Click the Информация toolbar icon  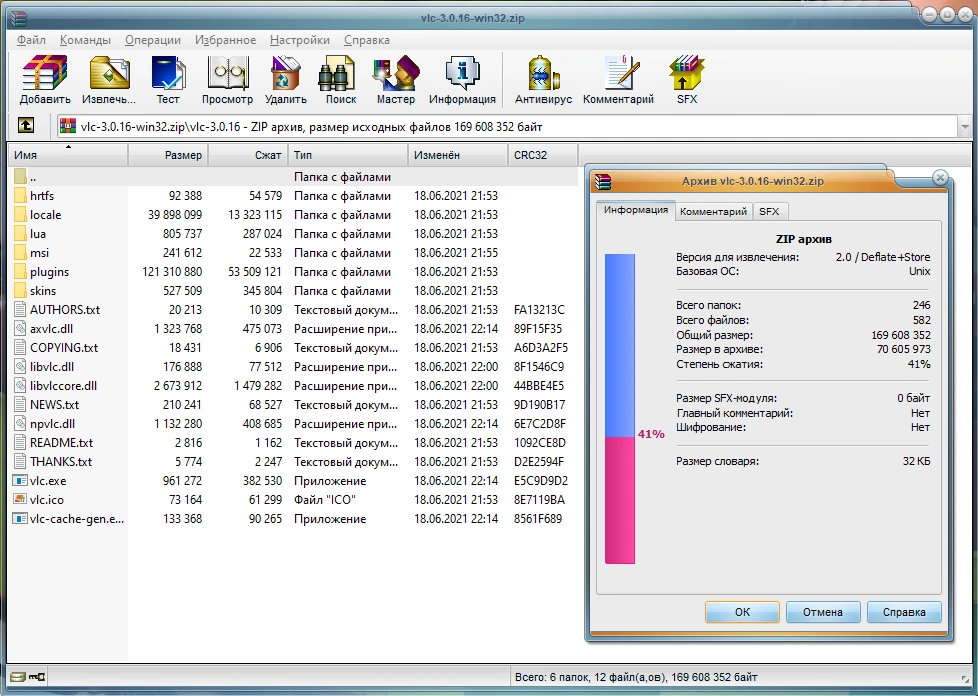pos(462,80)
